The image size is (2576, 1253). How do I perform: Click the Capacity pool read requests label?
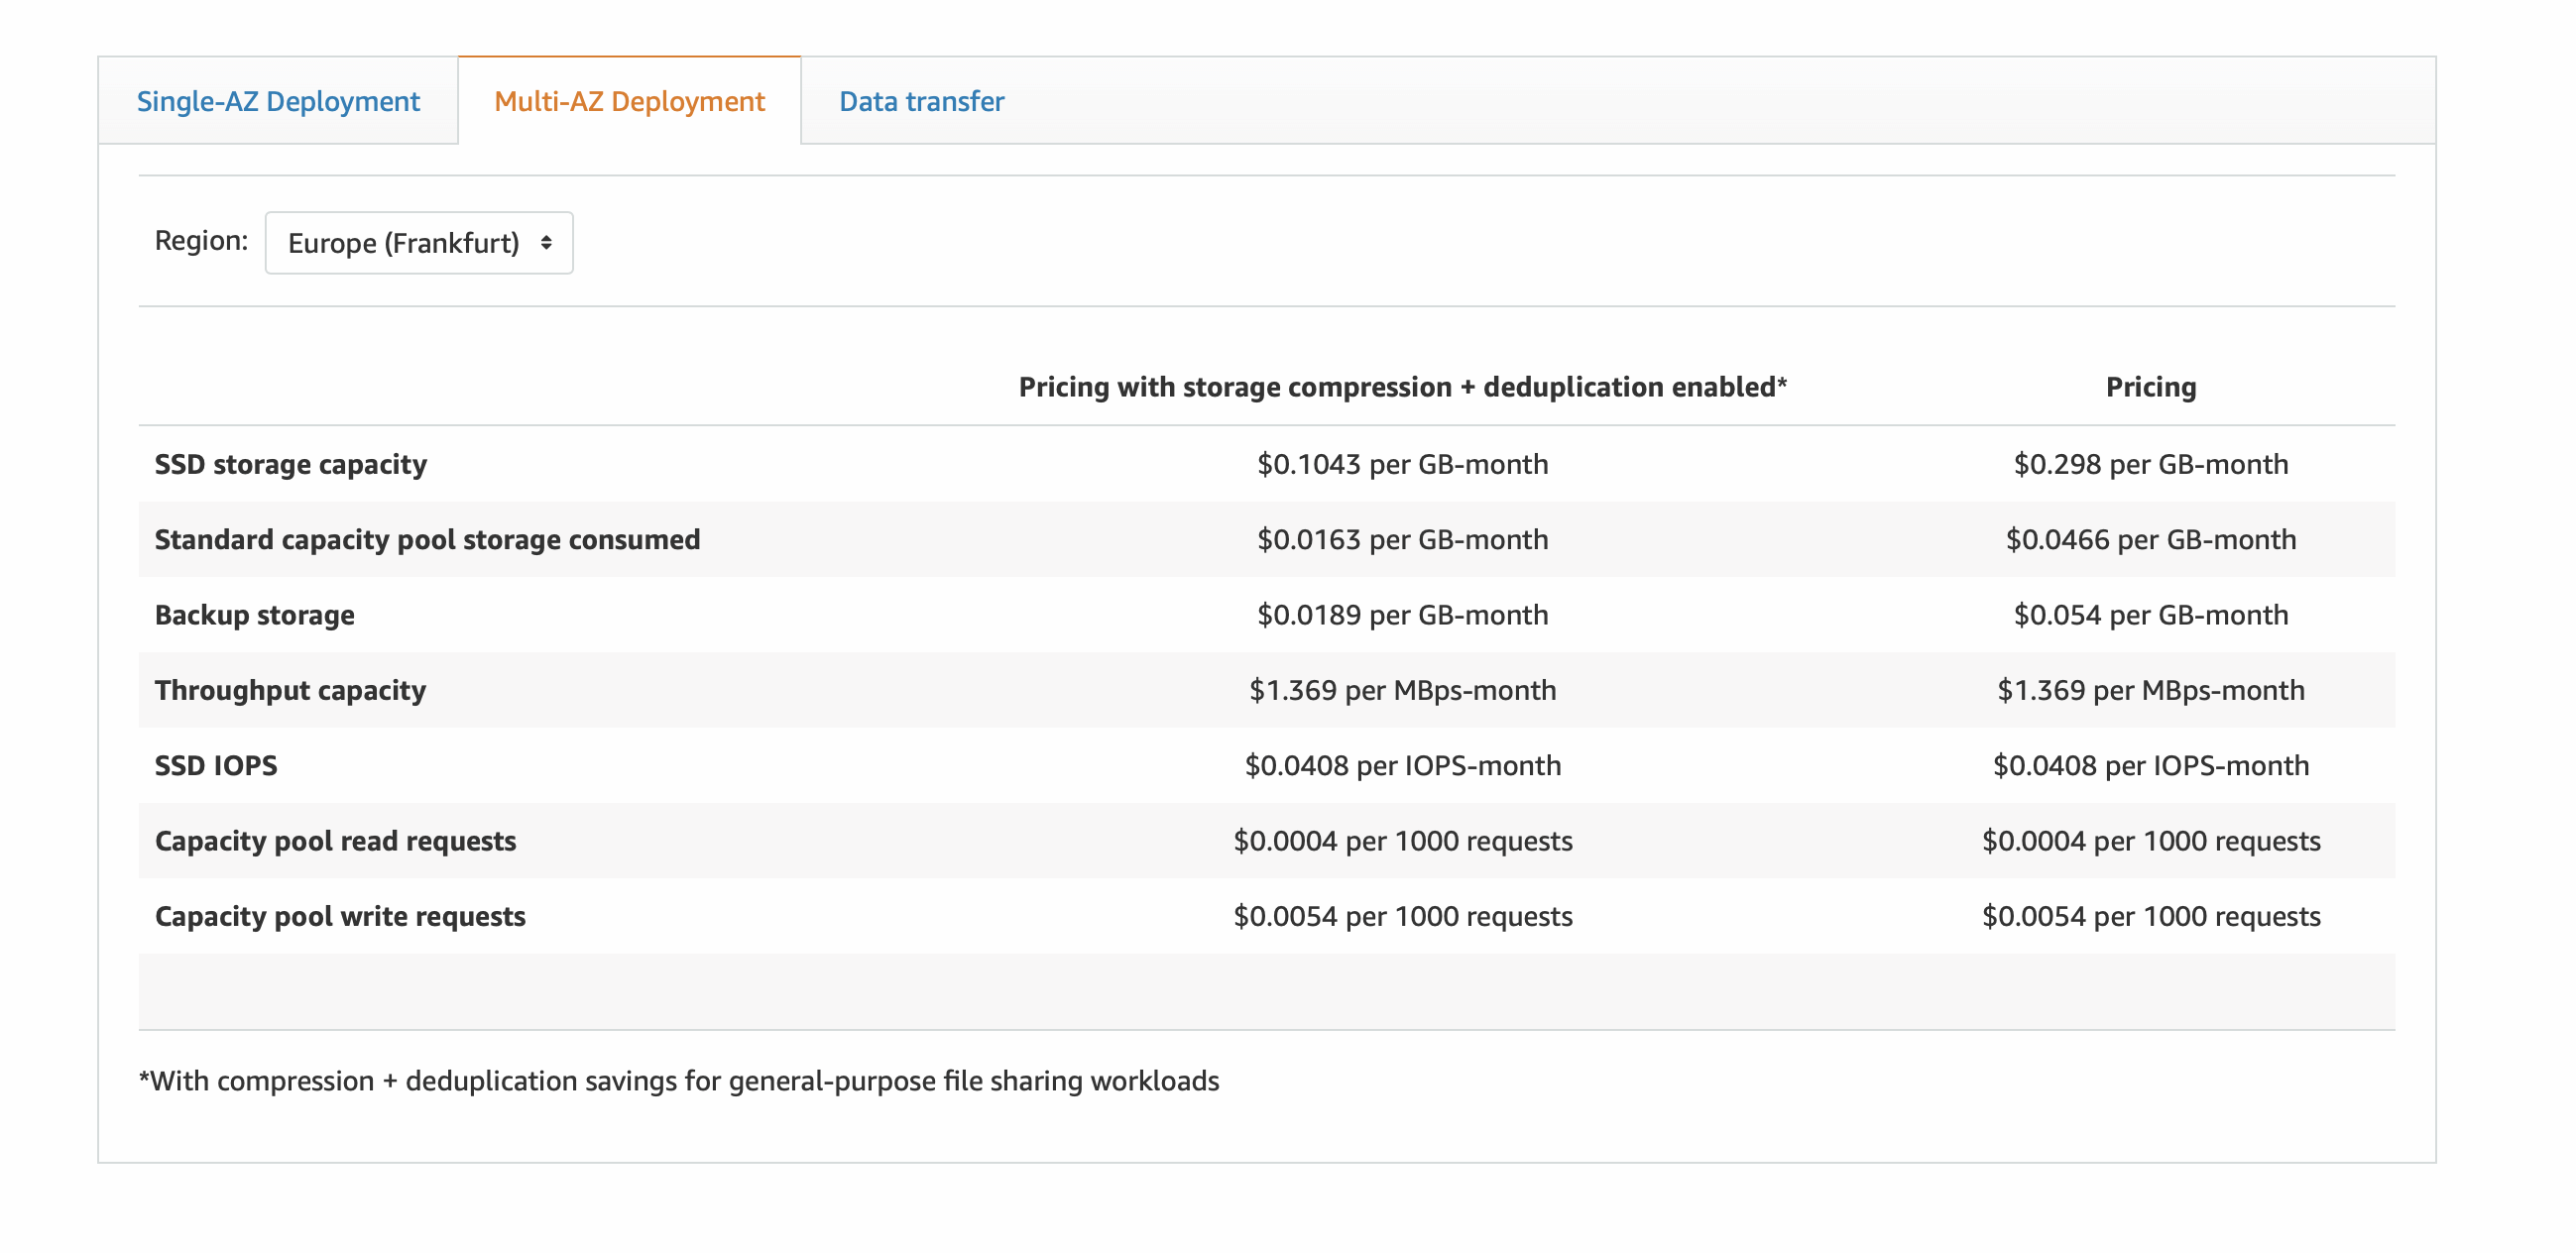click(x=335, y=841)
